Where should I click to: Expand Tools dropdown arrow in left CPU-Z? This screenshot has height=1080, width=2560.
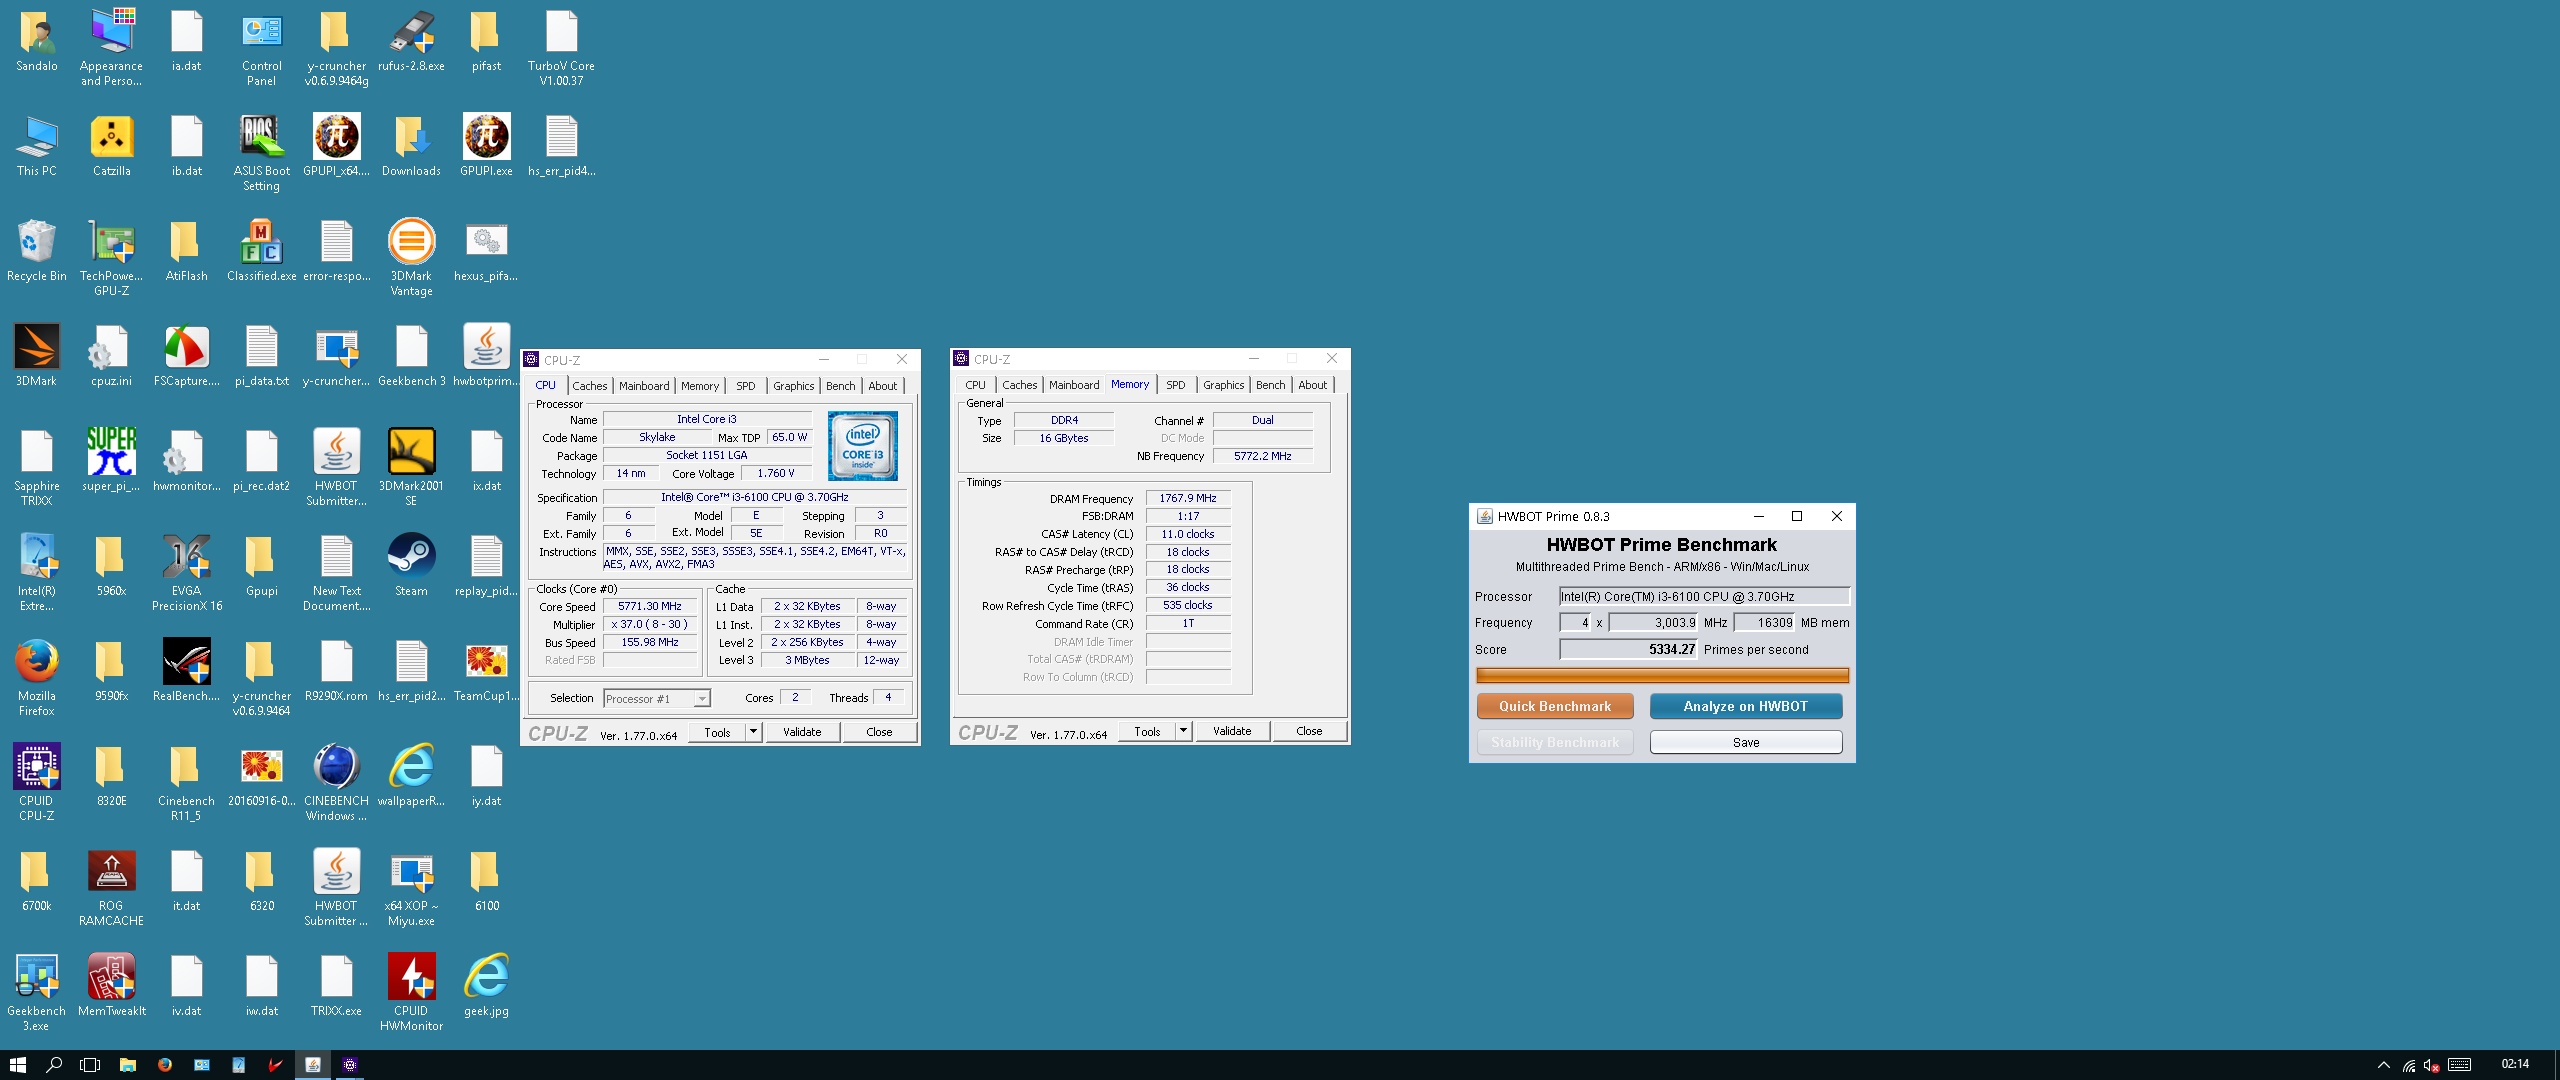click(x=753, y=732)
